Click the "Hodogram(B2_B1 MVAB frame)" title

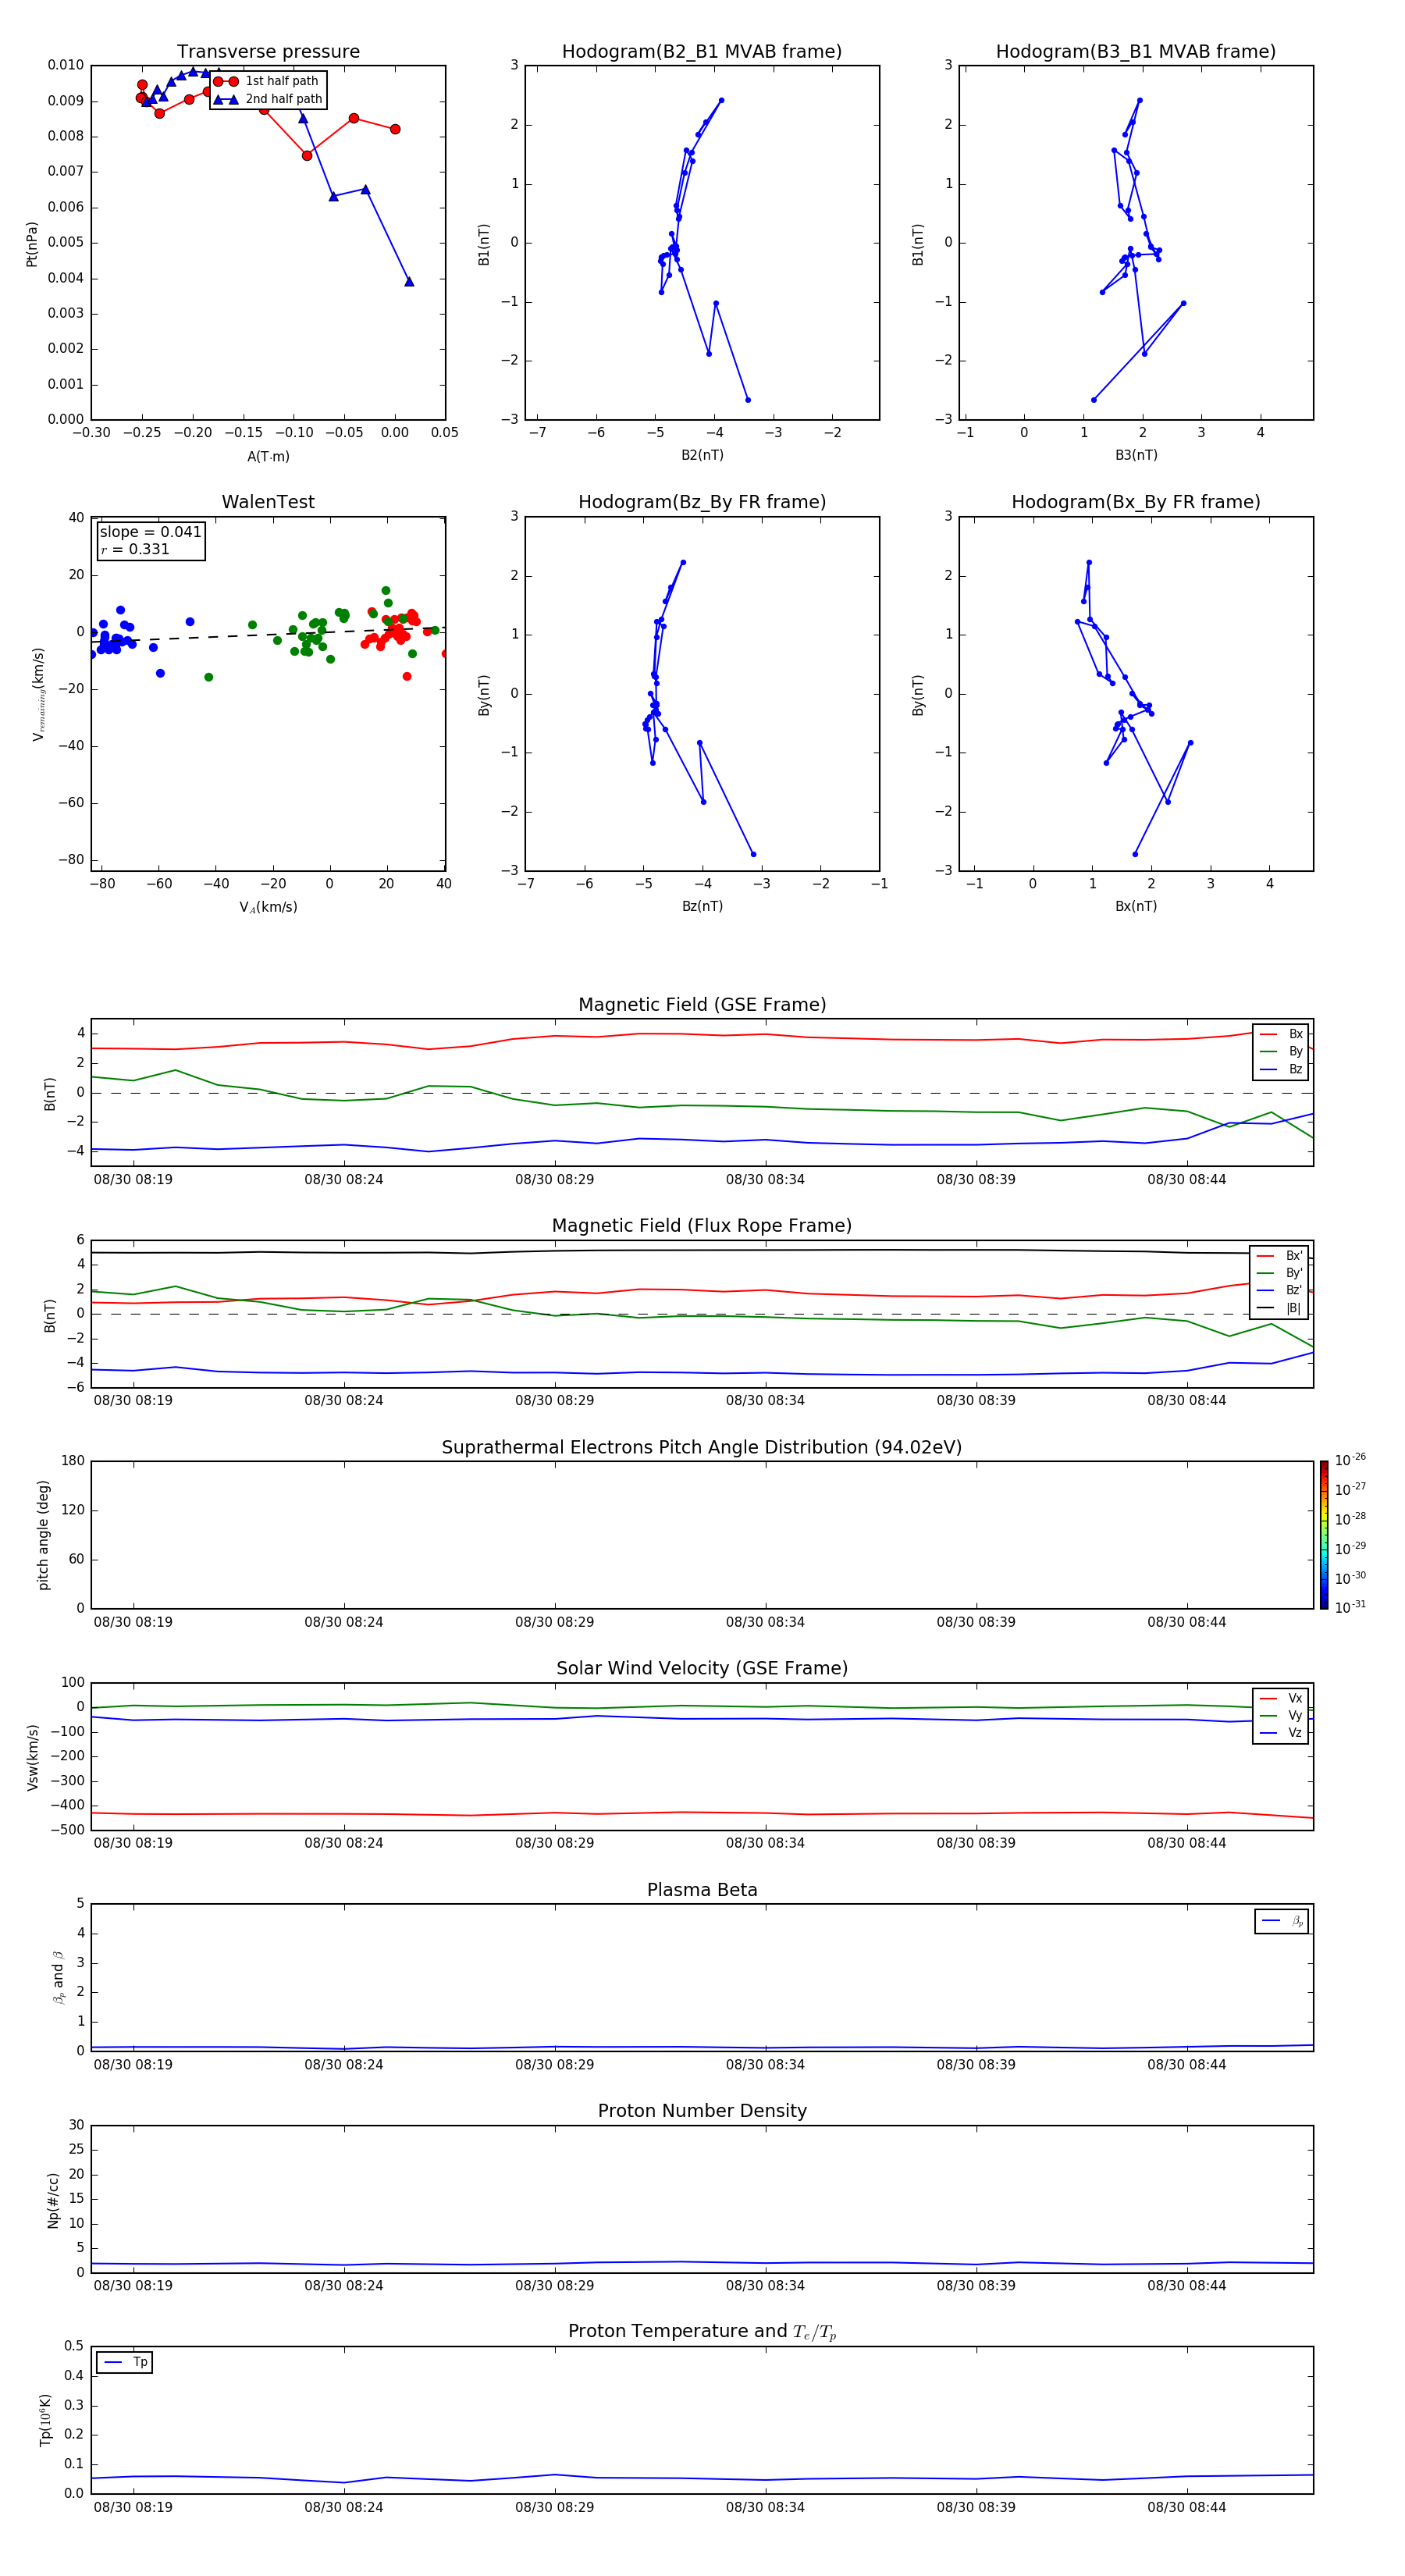[x=702, y=52]
